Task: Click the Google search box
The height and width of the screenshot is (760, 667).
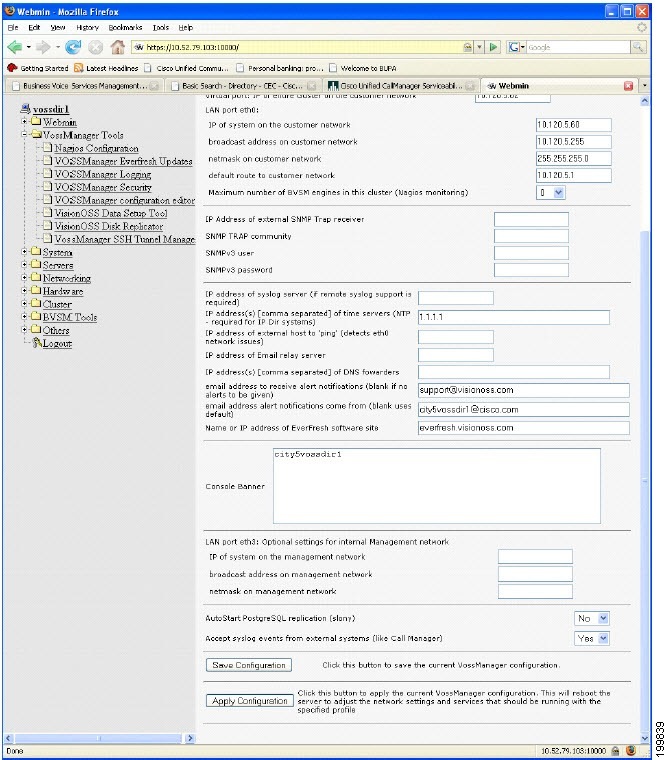Action: [578, 47]
